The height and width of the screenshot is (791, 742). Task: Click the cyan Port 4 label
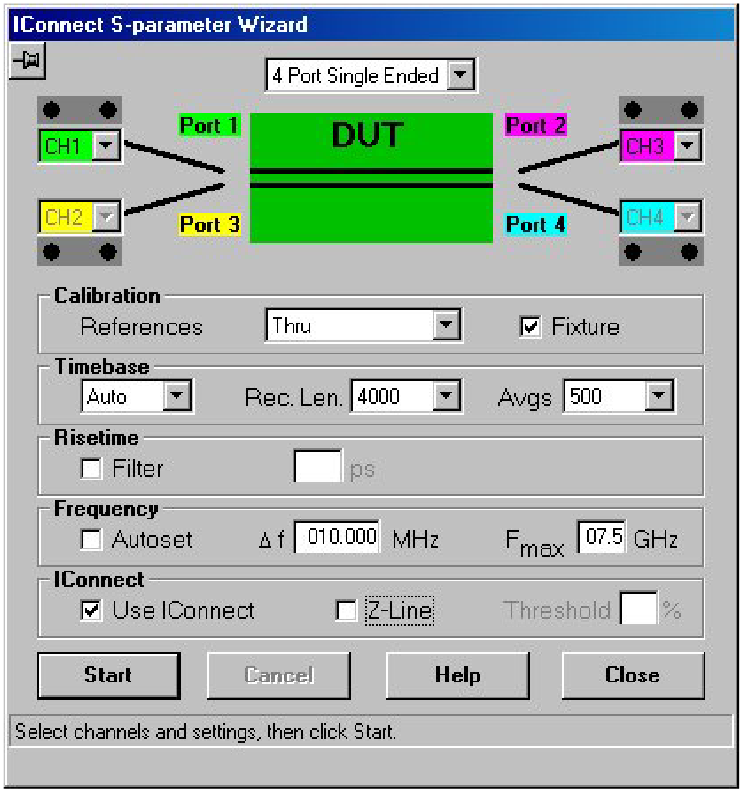click(x=536, y=224)
